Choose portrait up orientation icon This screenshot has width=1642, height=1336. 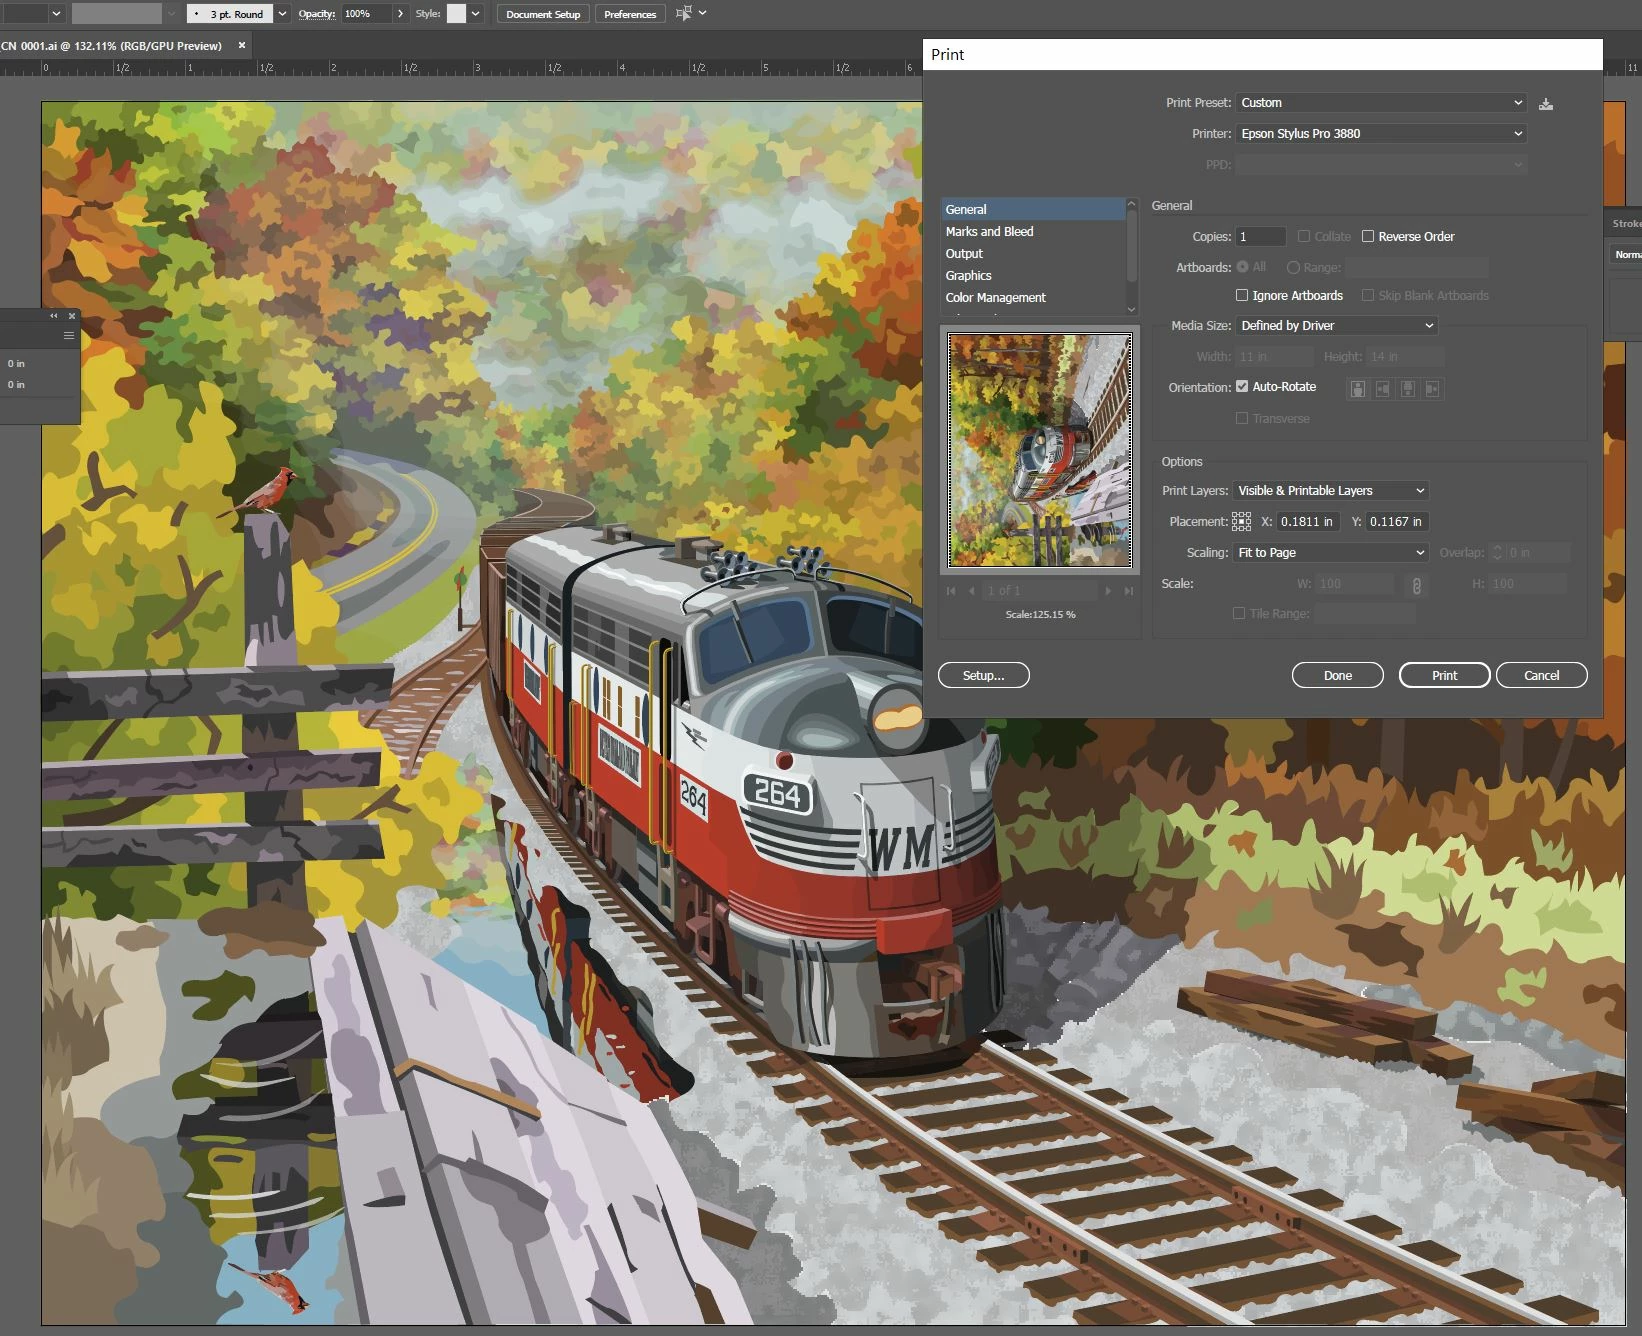(1357, 389)
